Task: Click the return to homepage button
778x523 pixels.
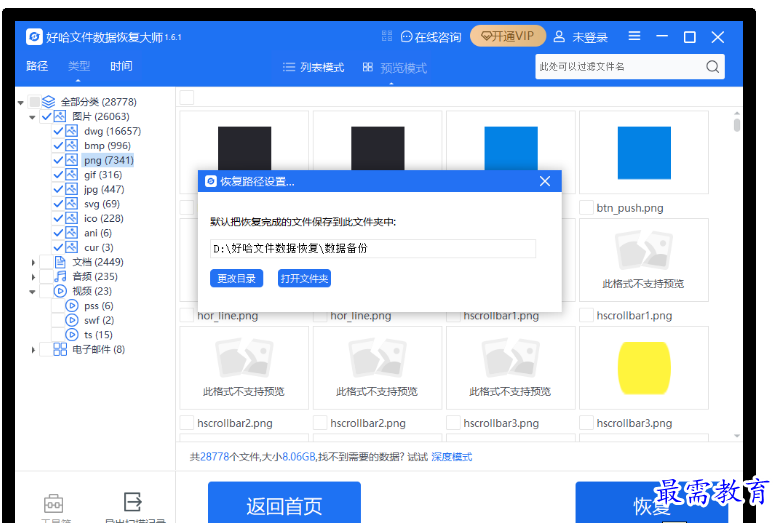Action: tap(284, 503)
